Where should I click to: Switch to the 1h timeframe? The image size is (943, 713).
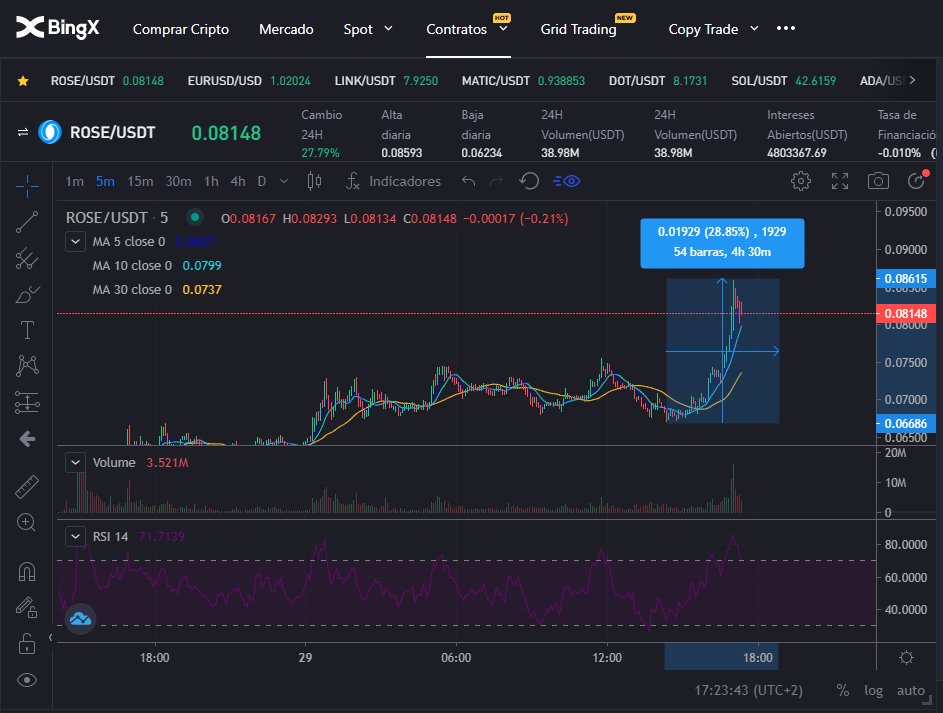pyautogui.click(x=211, y=181)
